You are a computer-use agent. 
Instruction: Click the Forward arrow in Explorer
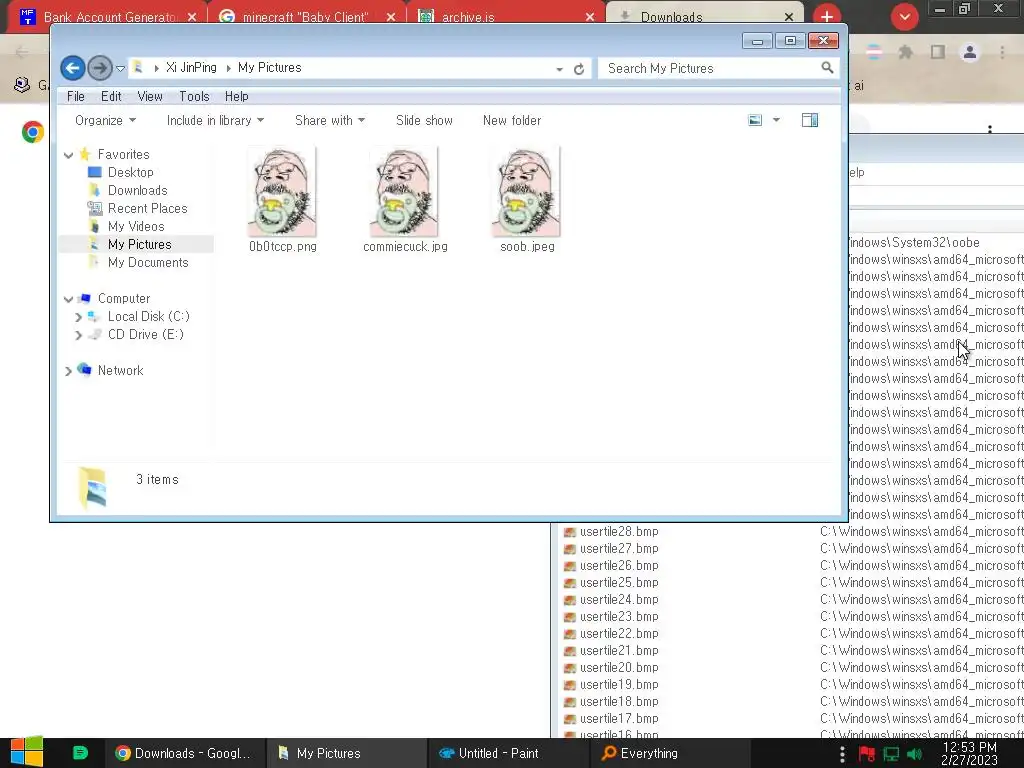99,68
